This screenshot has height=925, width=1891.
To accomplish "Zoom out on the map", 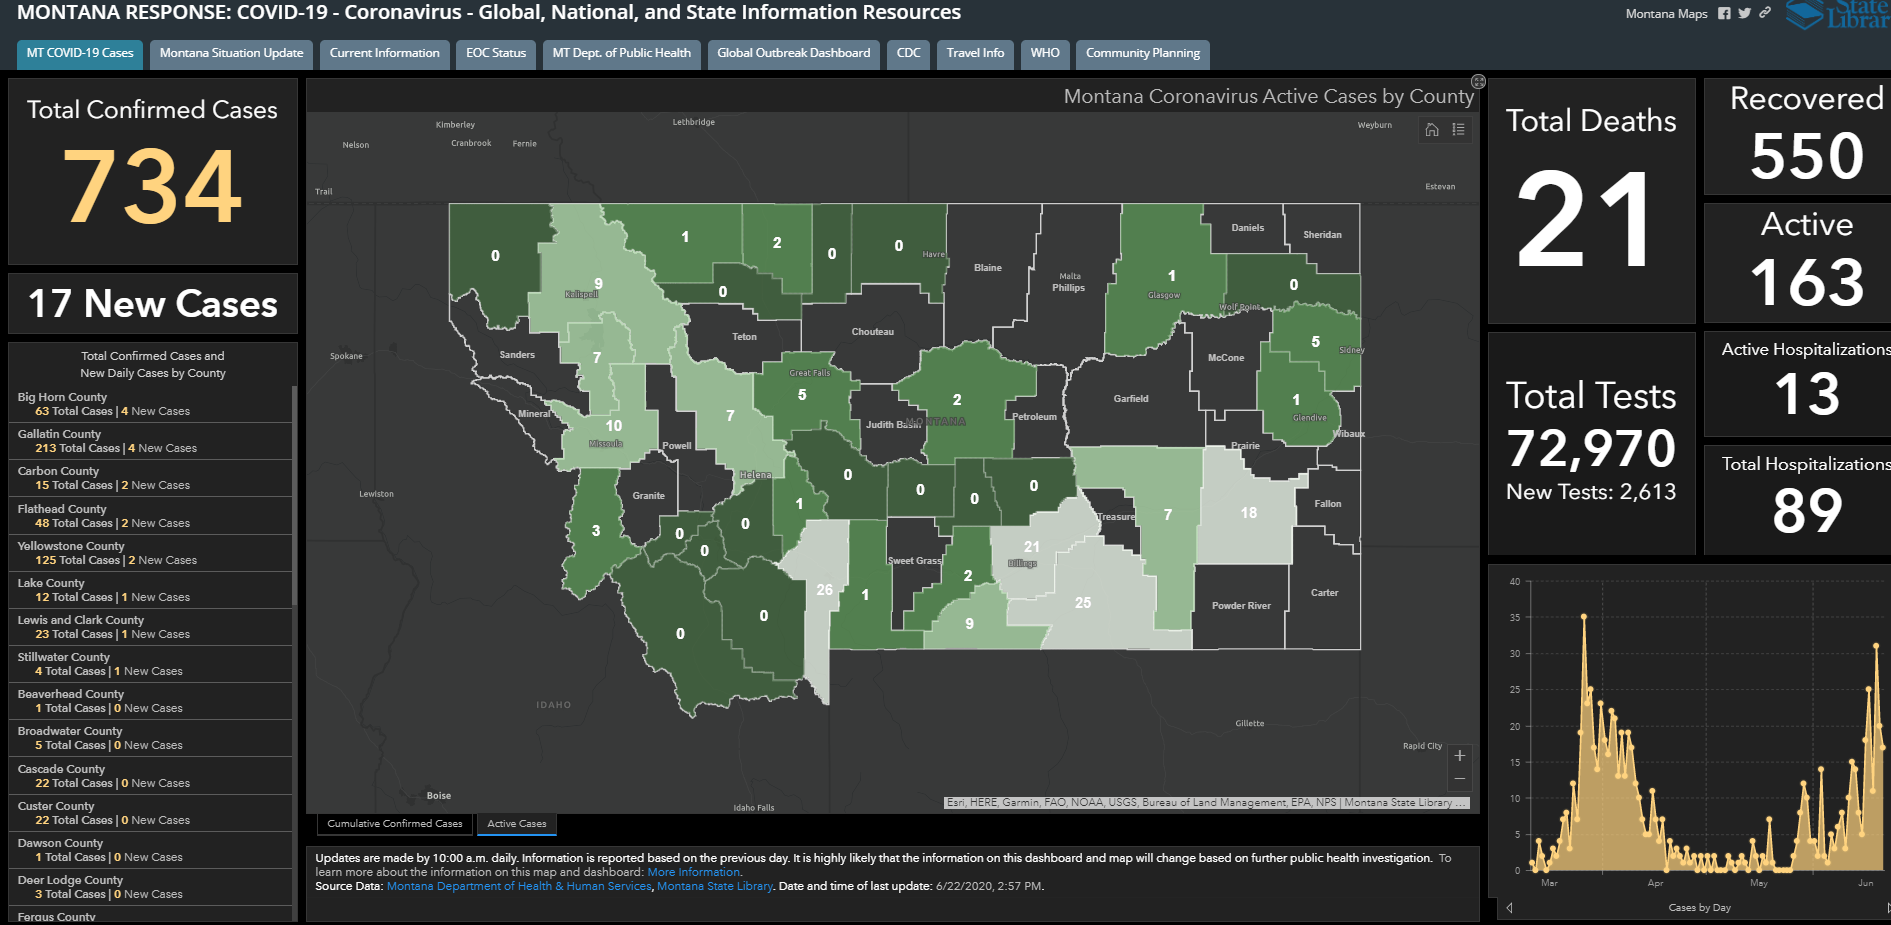I will pos(1459,778).
